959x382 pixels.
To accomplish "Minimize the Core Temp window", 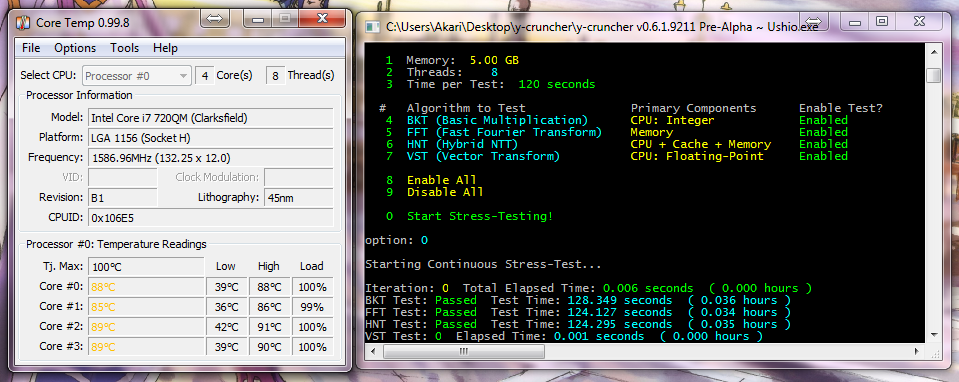I will (x=257, y=18).
